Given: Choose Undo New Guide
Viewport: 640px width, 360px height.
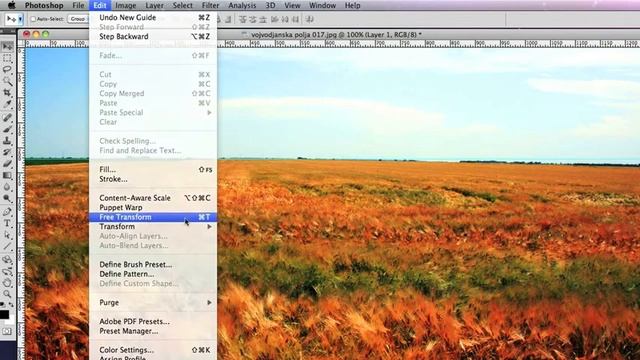Looking at the screenshot, I should (153, 18).
